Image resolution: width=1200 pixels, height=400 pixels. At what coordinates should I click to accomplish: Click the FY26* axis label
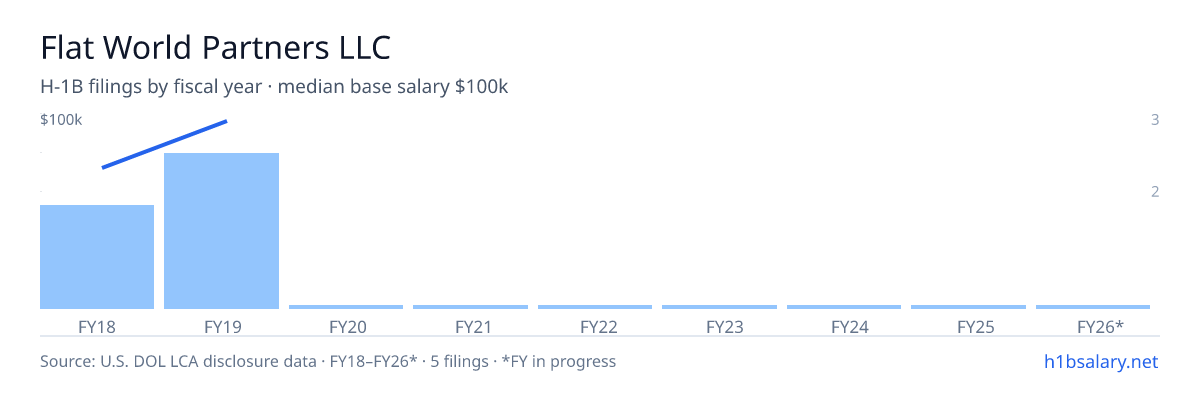(x=1100, y=326)
